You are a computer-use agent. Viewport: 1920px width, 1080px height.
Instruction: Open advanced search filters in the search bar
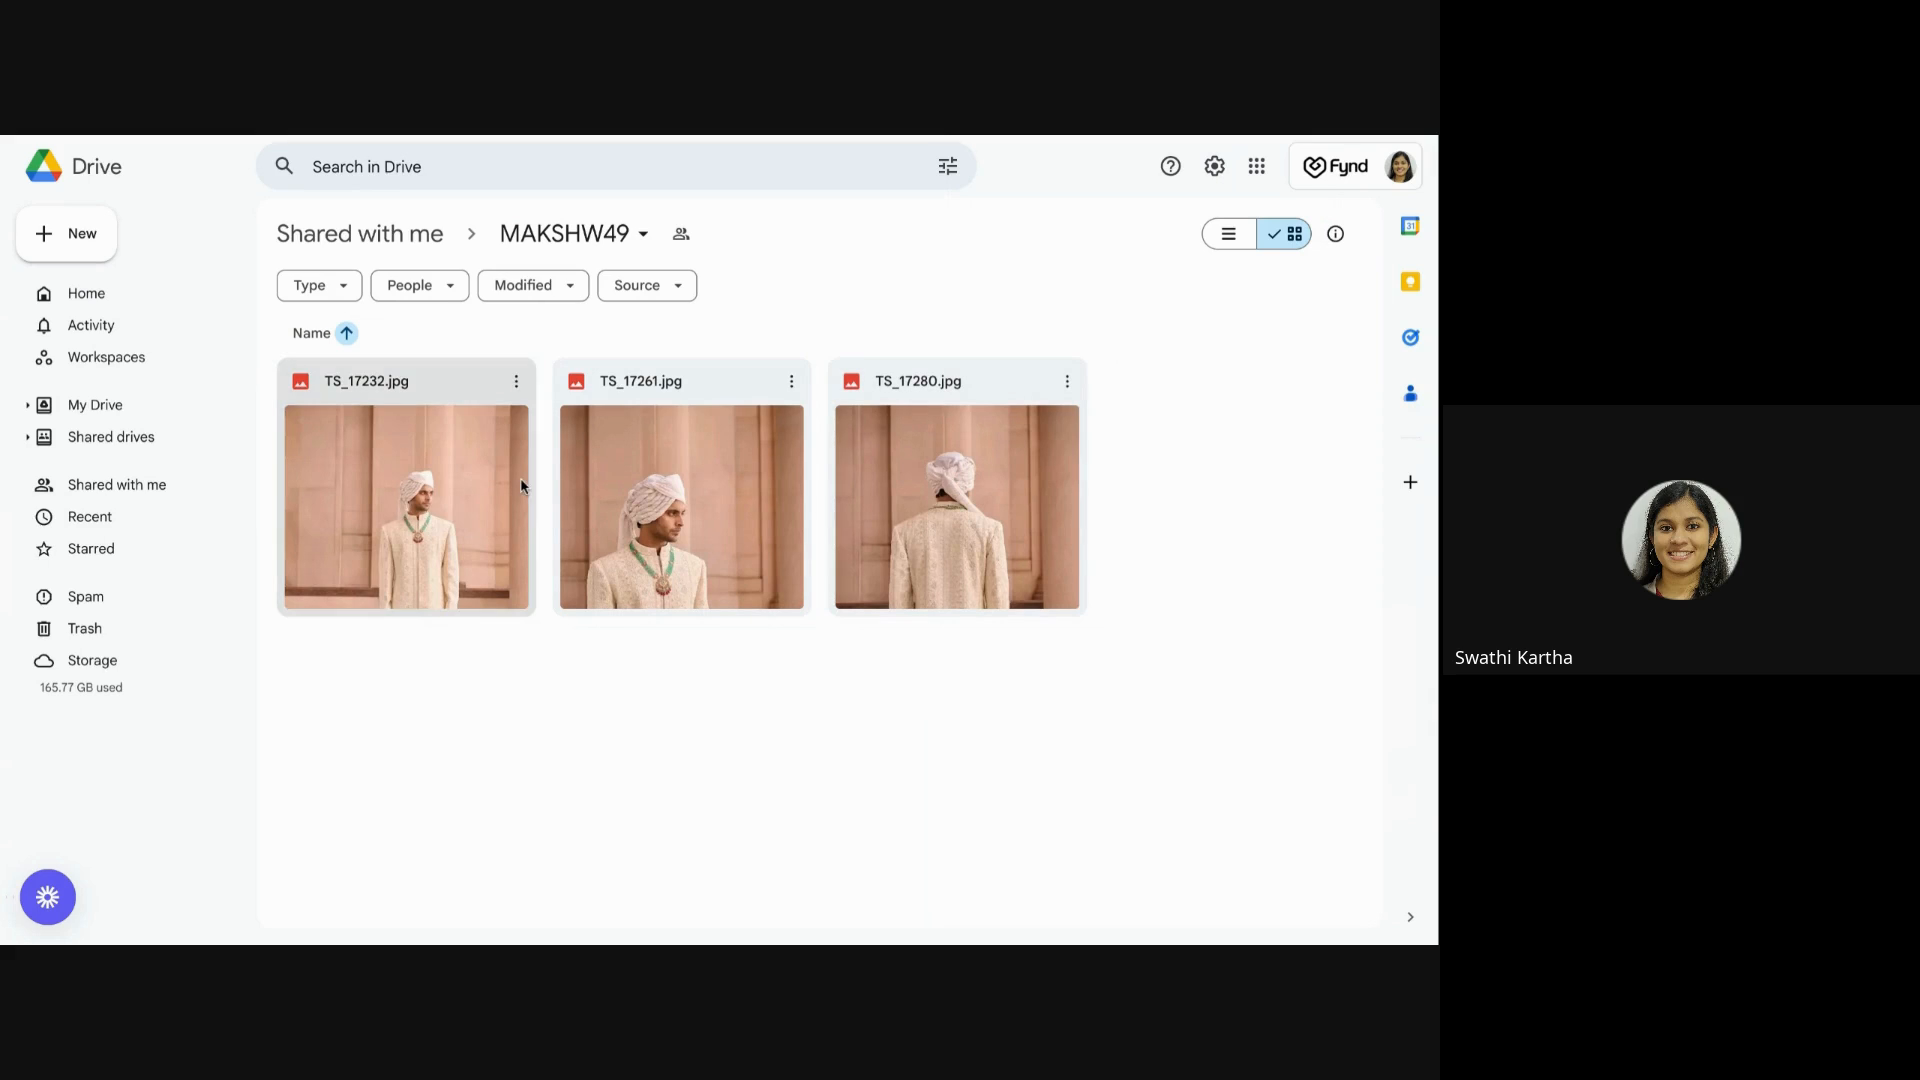point(948,166)
